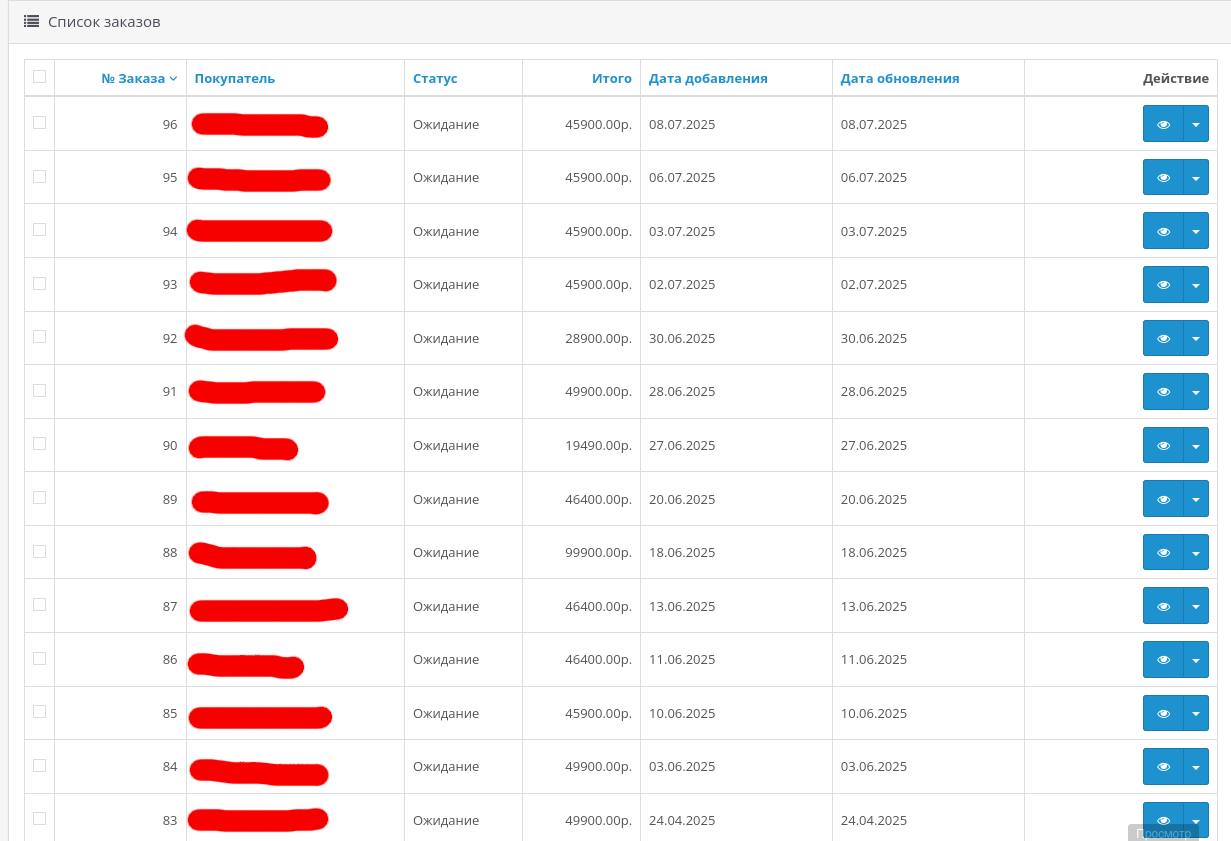The height and width of the screenshot is (841, 1231).
Task: Check the checkbox for order 86
Action: (x=39, y=658)
